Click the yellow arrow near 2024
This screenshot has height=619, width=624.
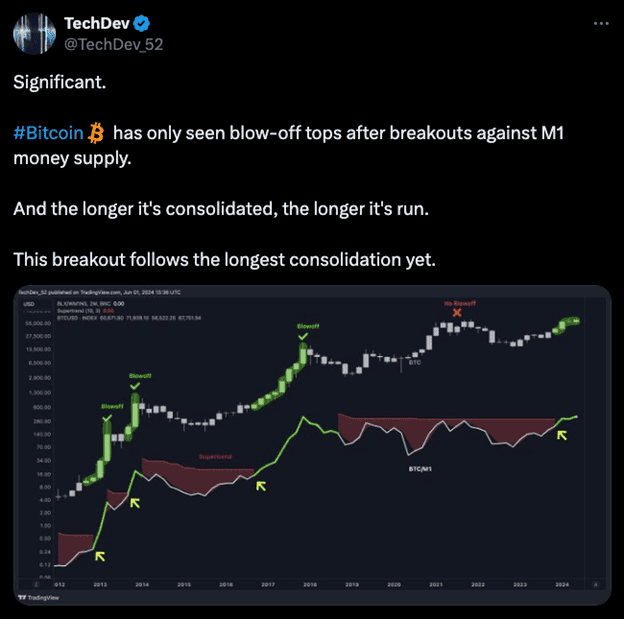click(563, 435)
